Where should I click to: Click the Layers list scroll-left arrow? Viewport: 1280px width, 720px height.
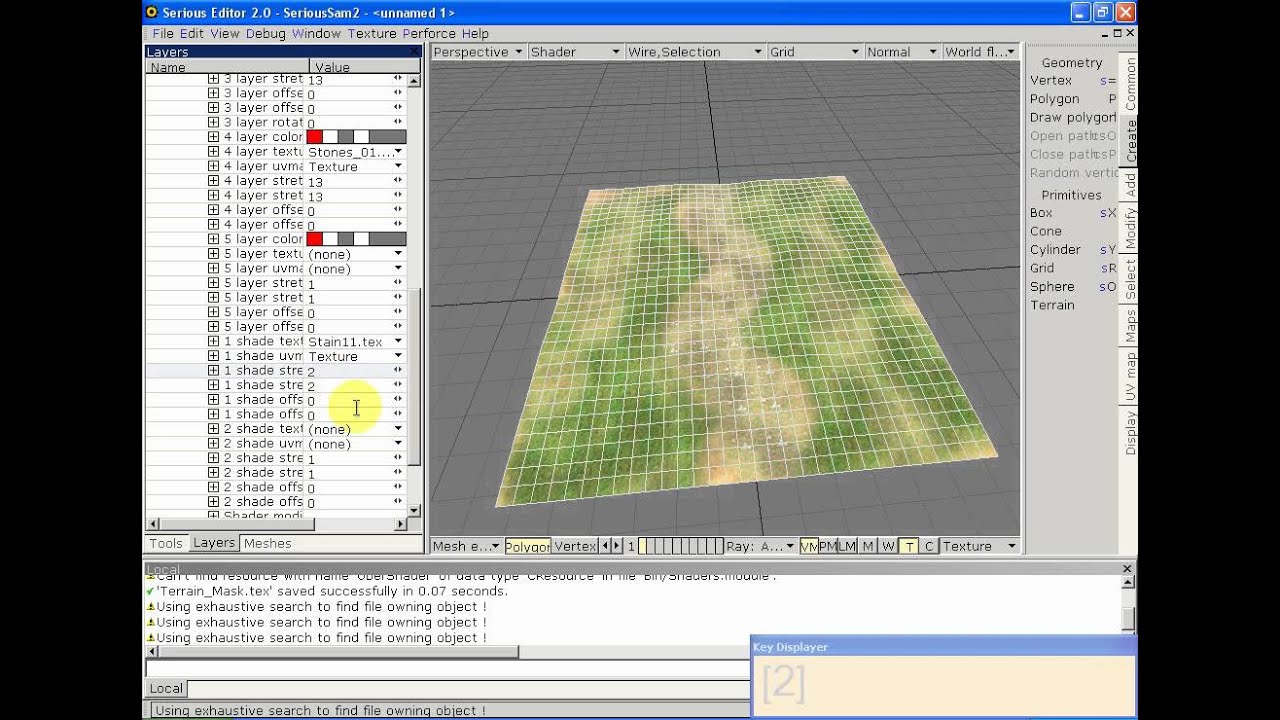pyautogui.click(x=153, y=524)
